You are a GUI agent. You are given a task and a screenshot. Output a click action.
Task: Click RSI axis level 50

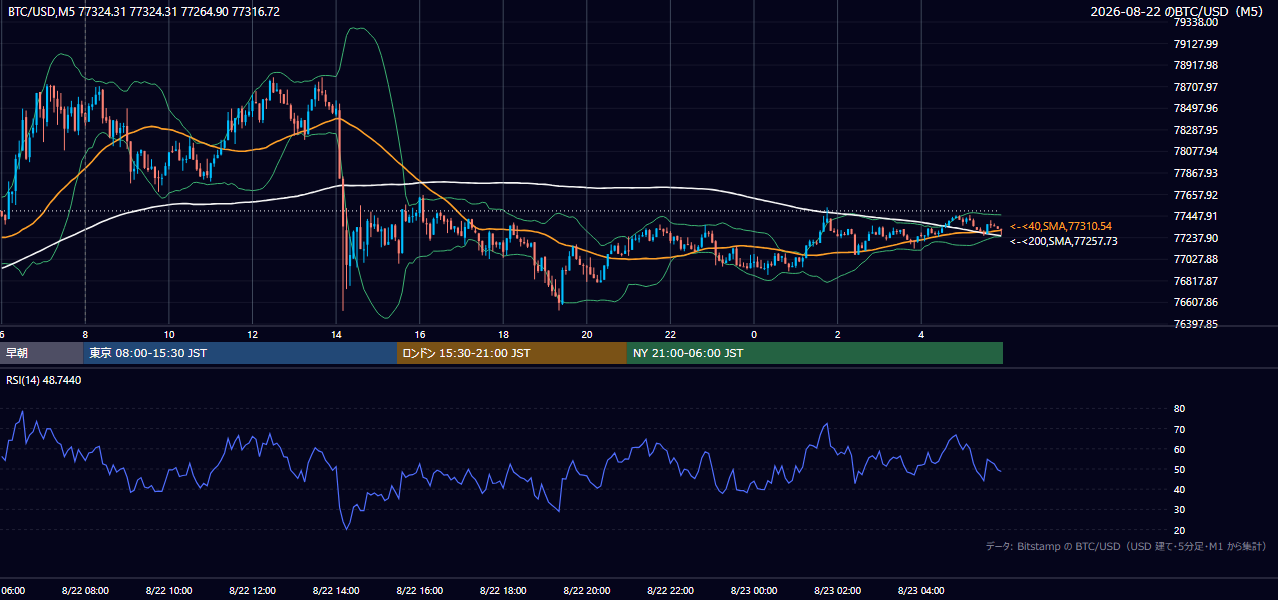[x=1179, y=469]
